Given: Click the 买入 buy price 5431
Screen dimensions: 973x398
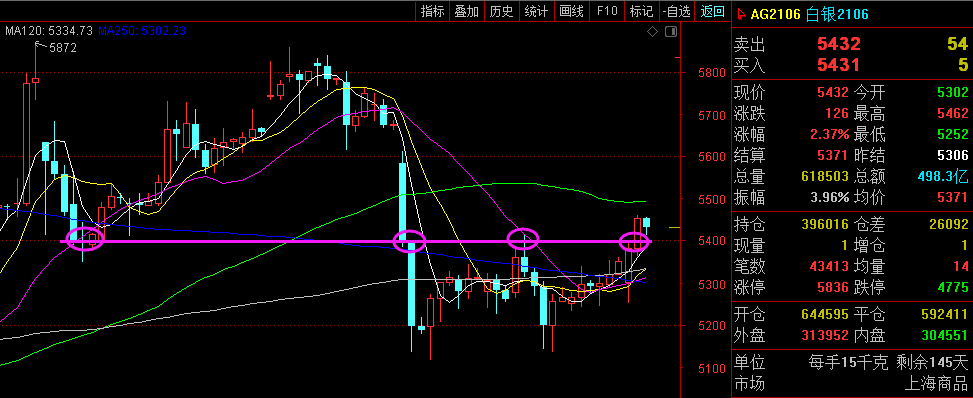Looking at the screenshot, I should click(838, 64).
